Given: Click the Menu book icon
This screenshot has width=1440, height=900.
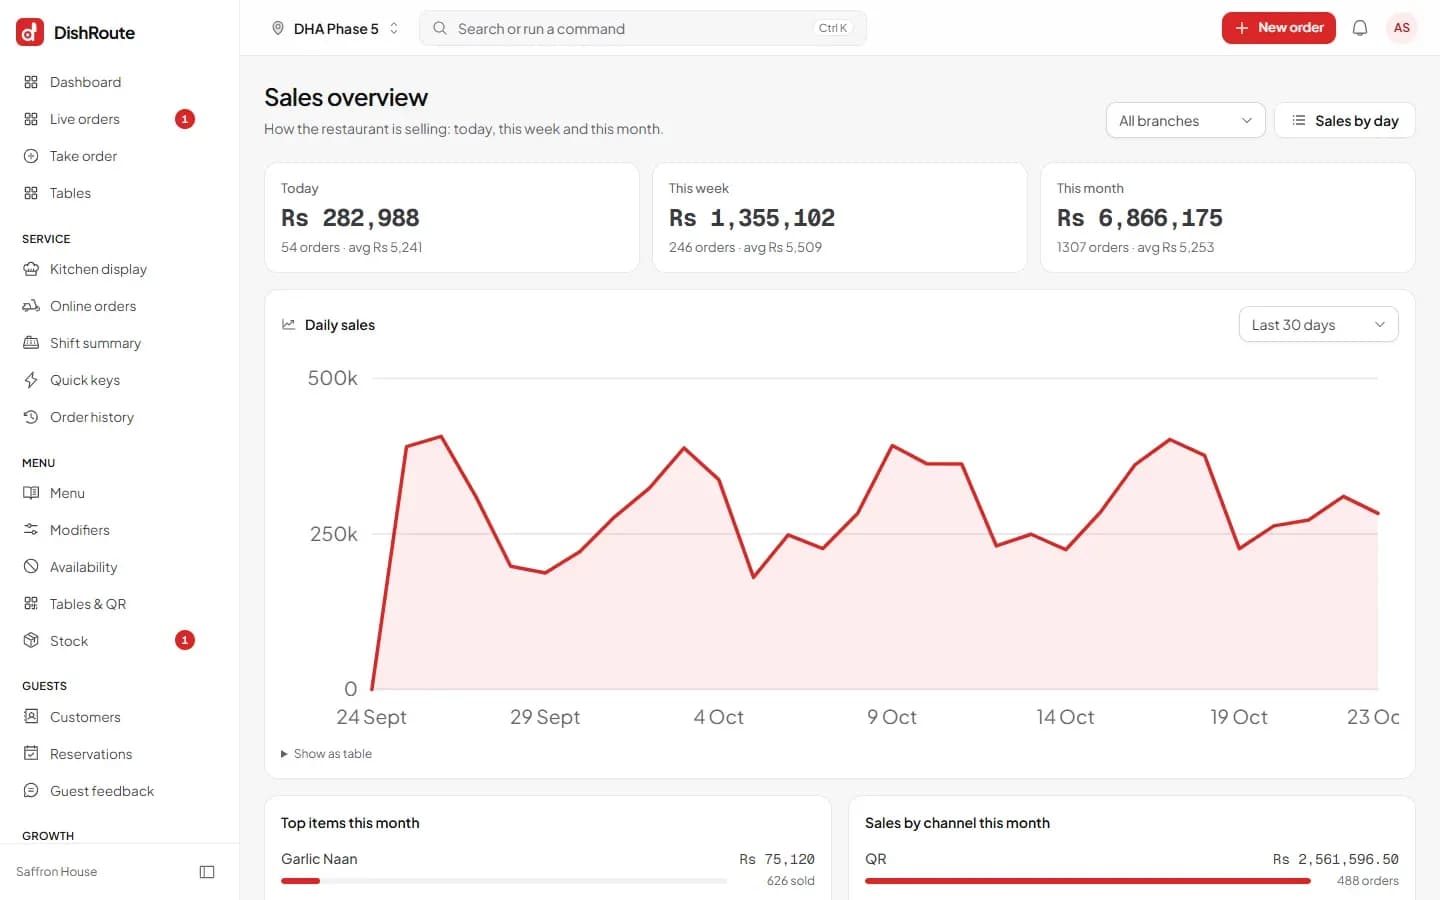Looking at the screenshot, I should (x=31, y=493).
